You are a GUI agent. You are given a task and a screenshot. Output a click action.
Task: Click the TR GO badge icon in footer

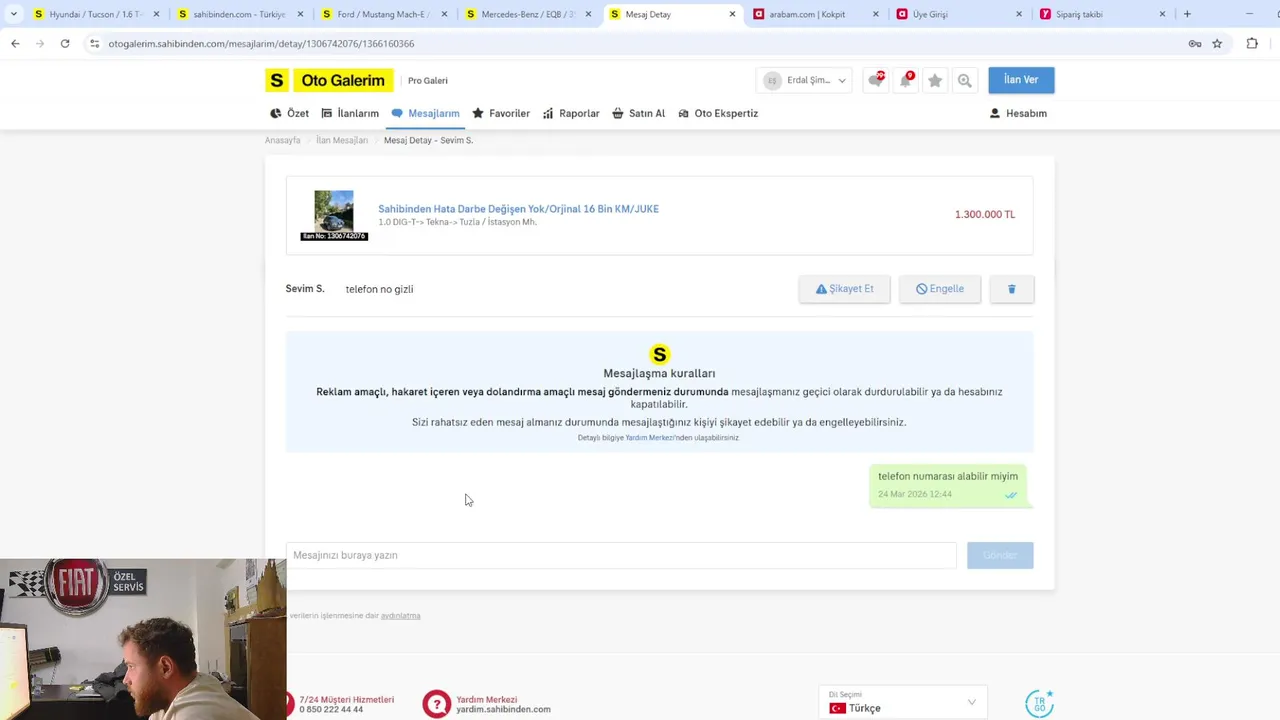click(x=1039, y=703)
